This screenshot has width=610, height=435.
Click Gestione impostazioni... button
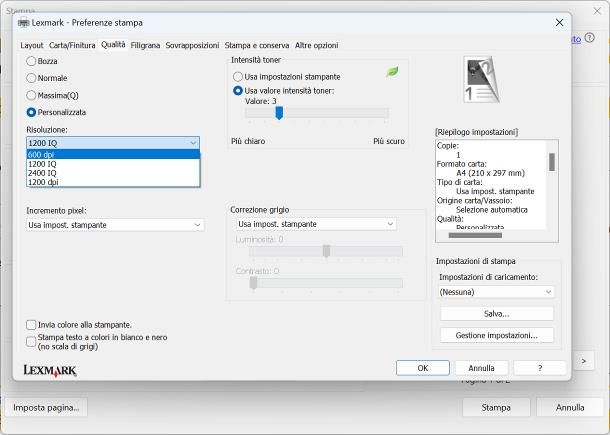pyautogui.click(x=496, y=335)
